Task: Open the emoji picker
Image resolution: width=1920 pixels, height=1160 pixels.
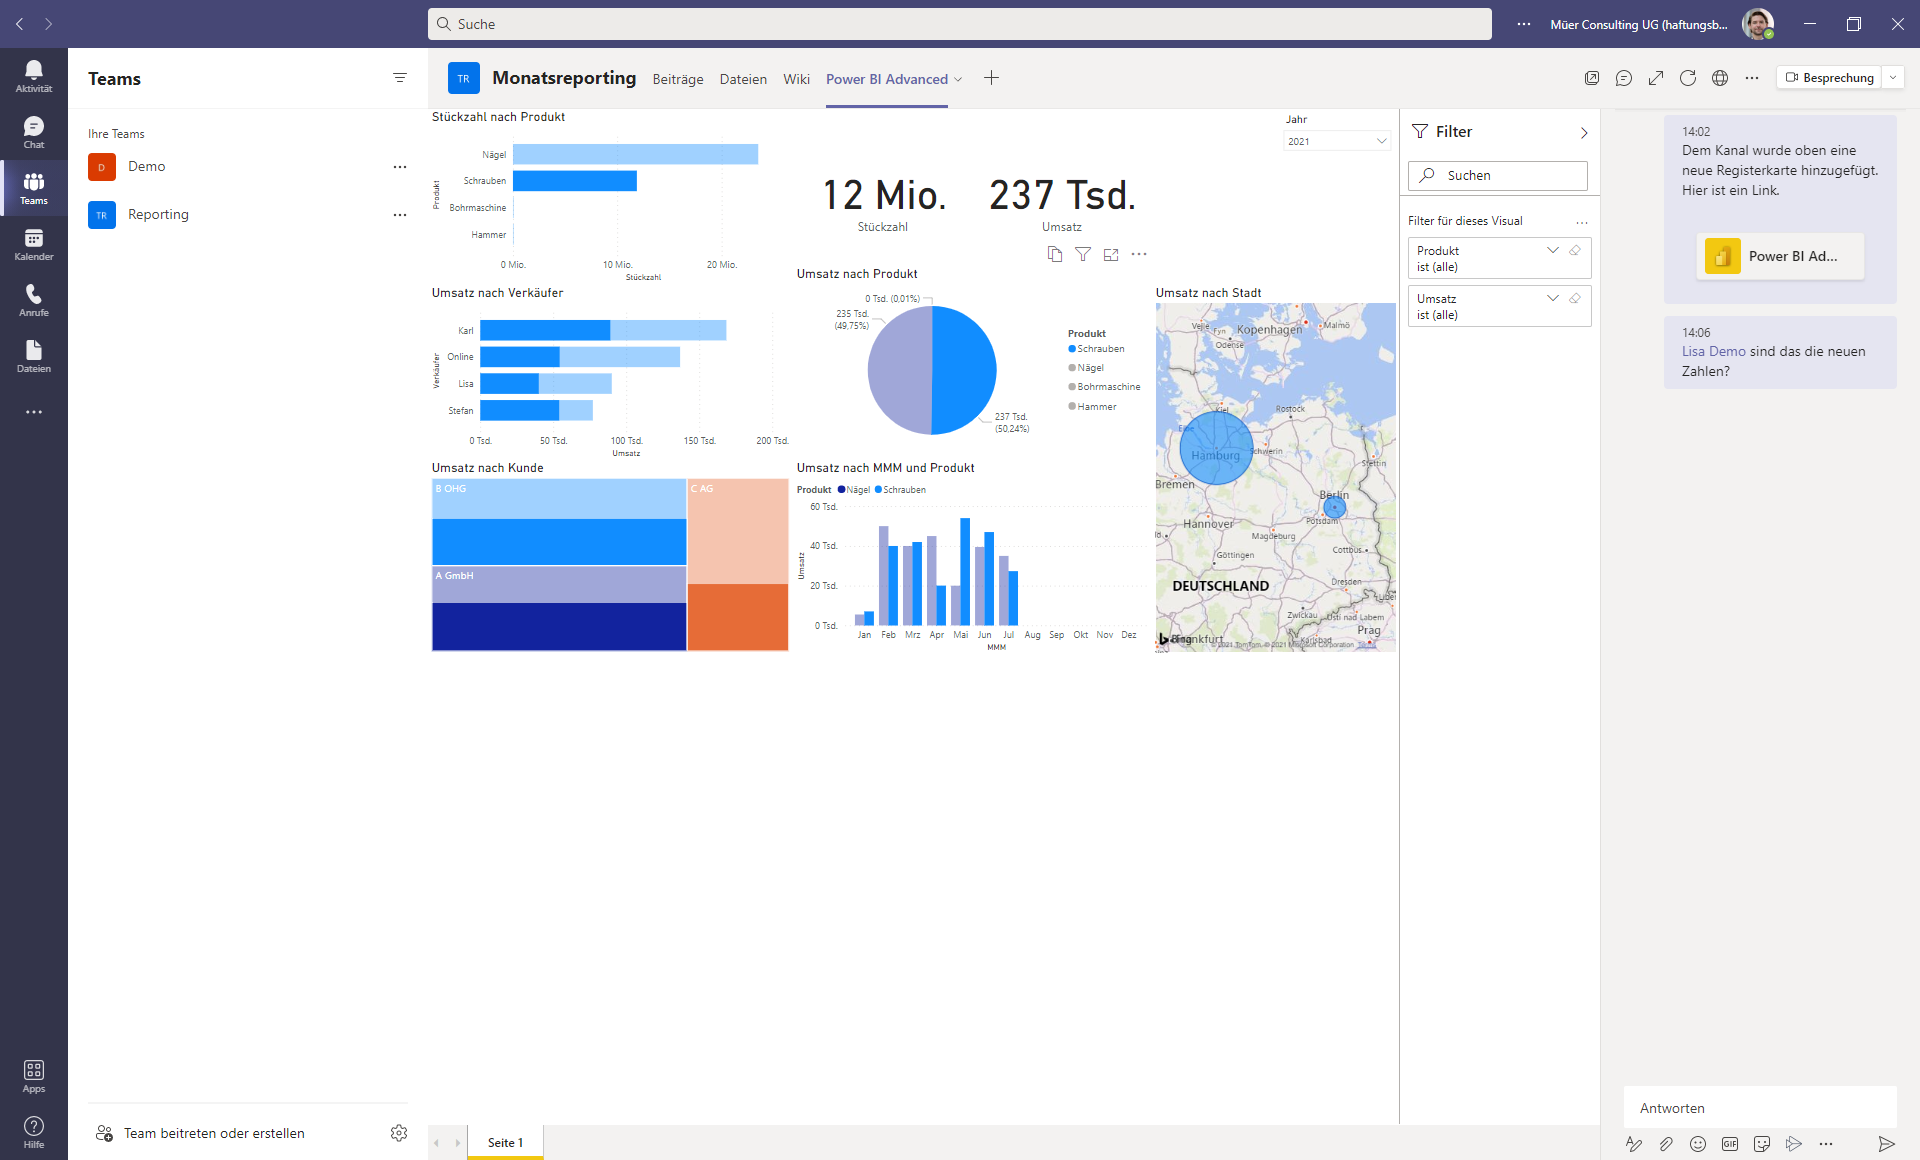Action: pos(1698,1144)
